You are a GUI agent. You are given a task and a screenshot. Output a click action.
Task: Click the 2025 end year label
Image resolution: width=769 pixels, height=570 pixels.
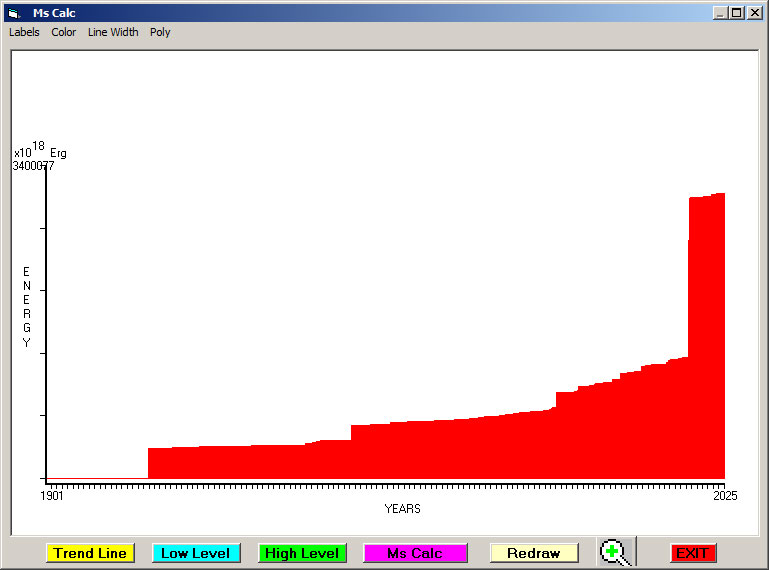pos(724,495)
